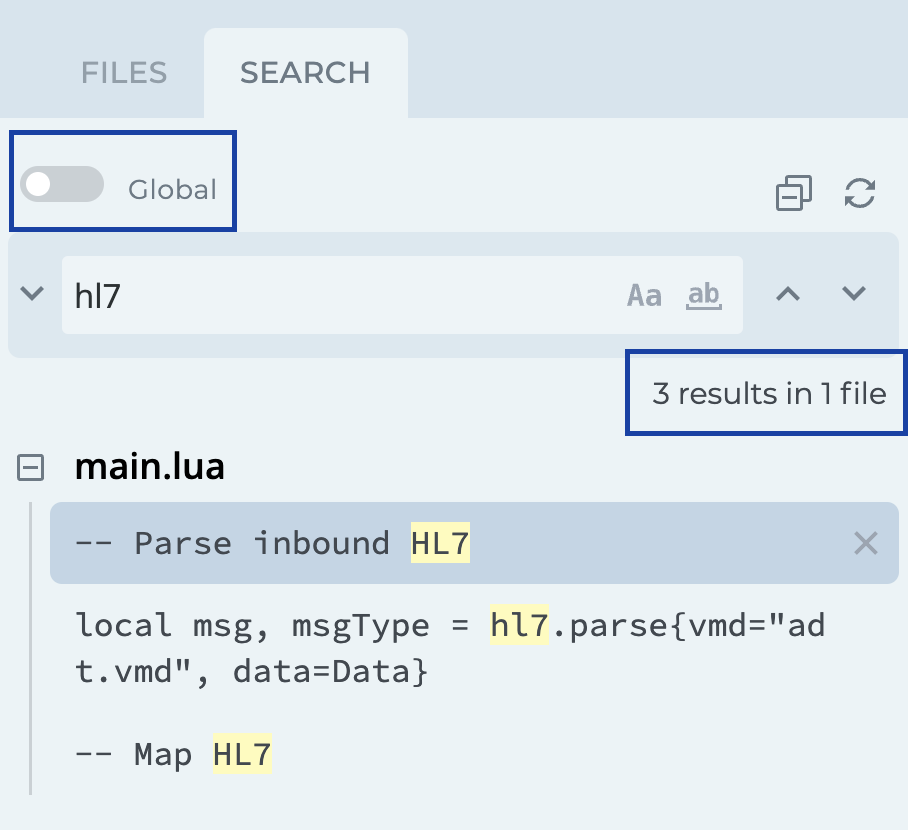Switch to the FILES tab
Image resolution: width=908 pixels, height=830 pixels.
point(124,73)
